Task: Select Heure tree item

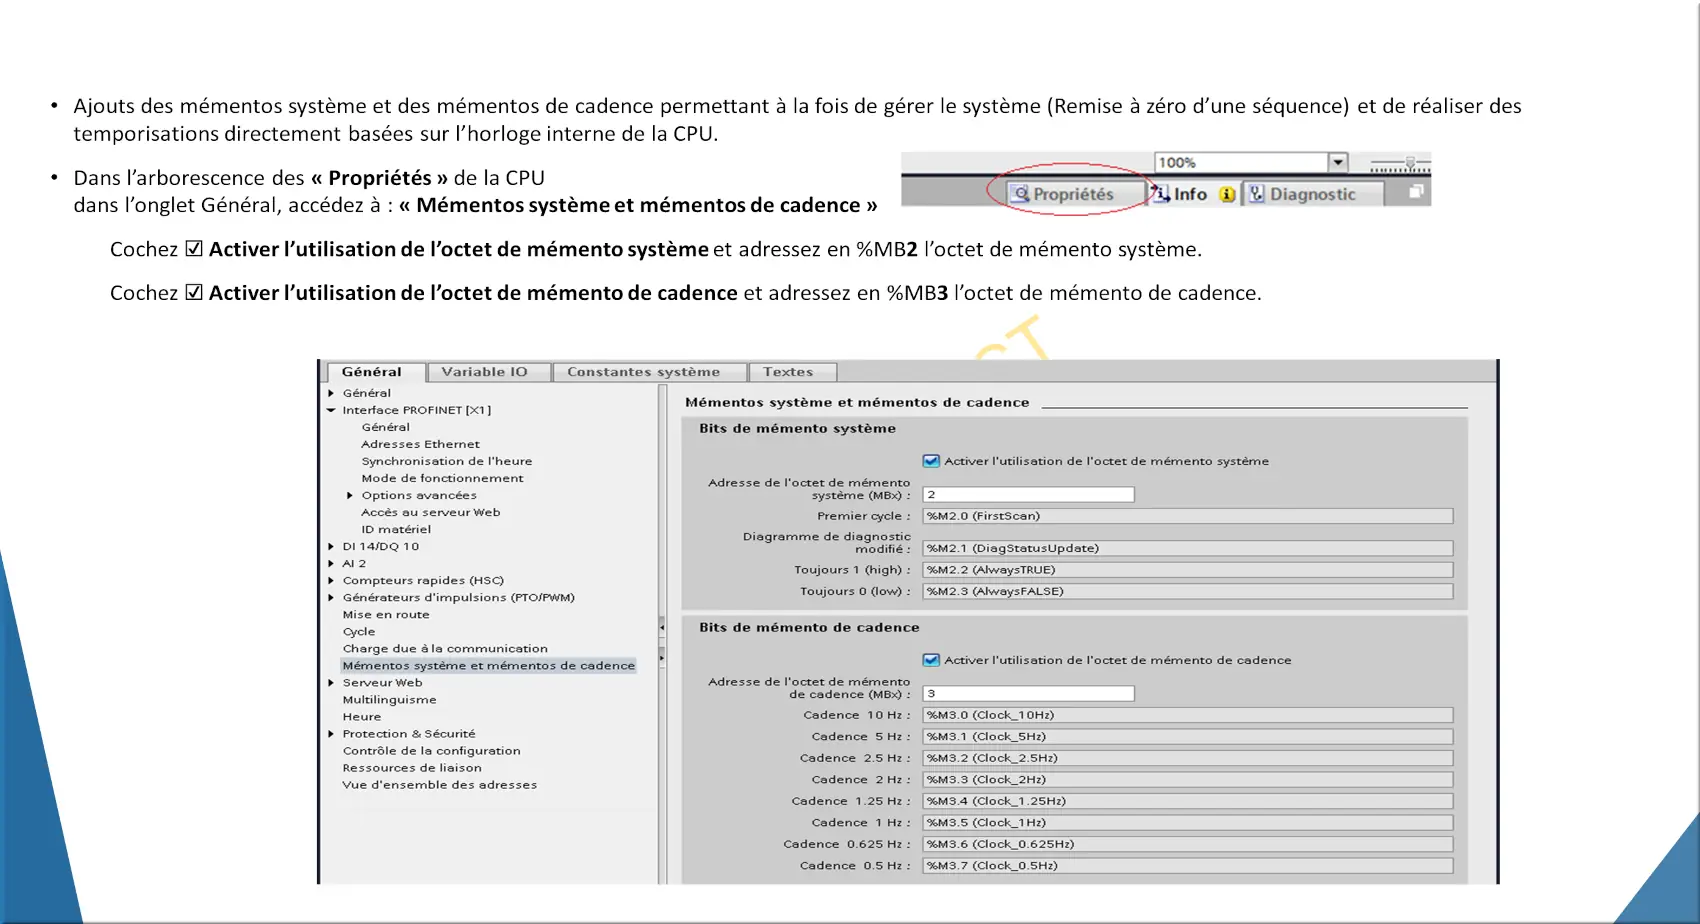Action: [362, 717]
